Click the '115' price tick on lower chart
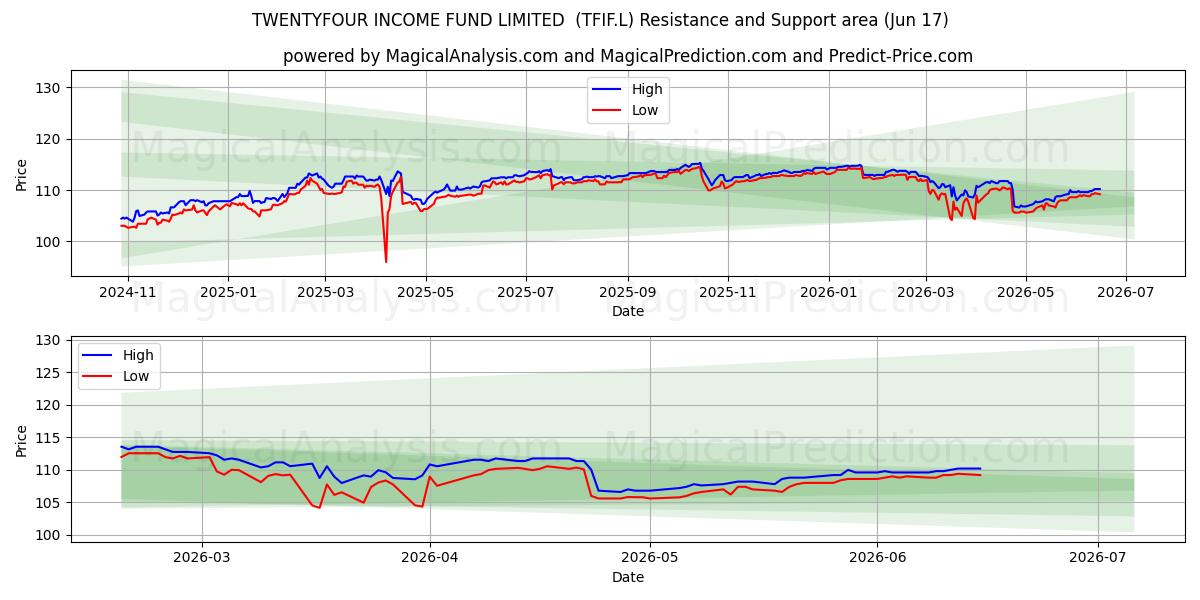1200x600 pixels. 49,438
